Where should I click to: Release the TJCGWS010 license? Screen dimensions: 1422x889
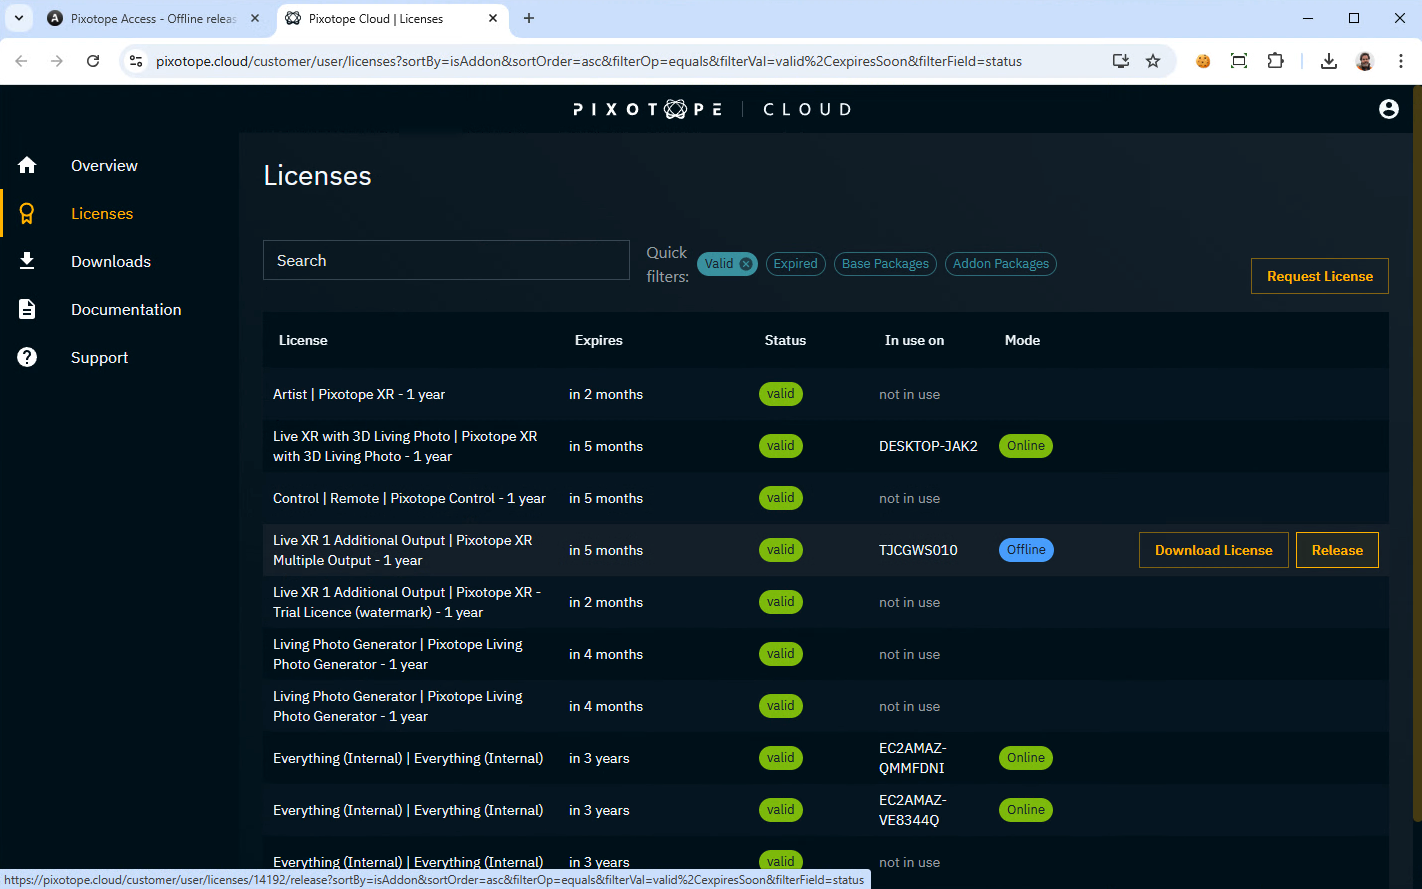pyautogui.click(x=1337, y=549)
